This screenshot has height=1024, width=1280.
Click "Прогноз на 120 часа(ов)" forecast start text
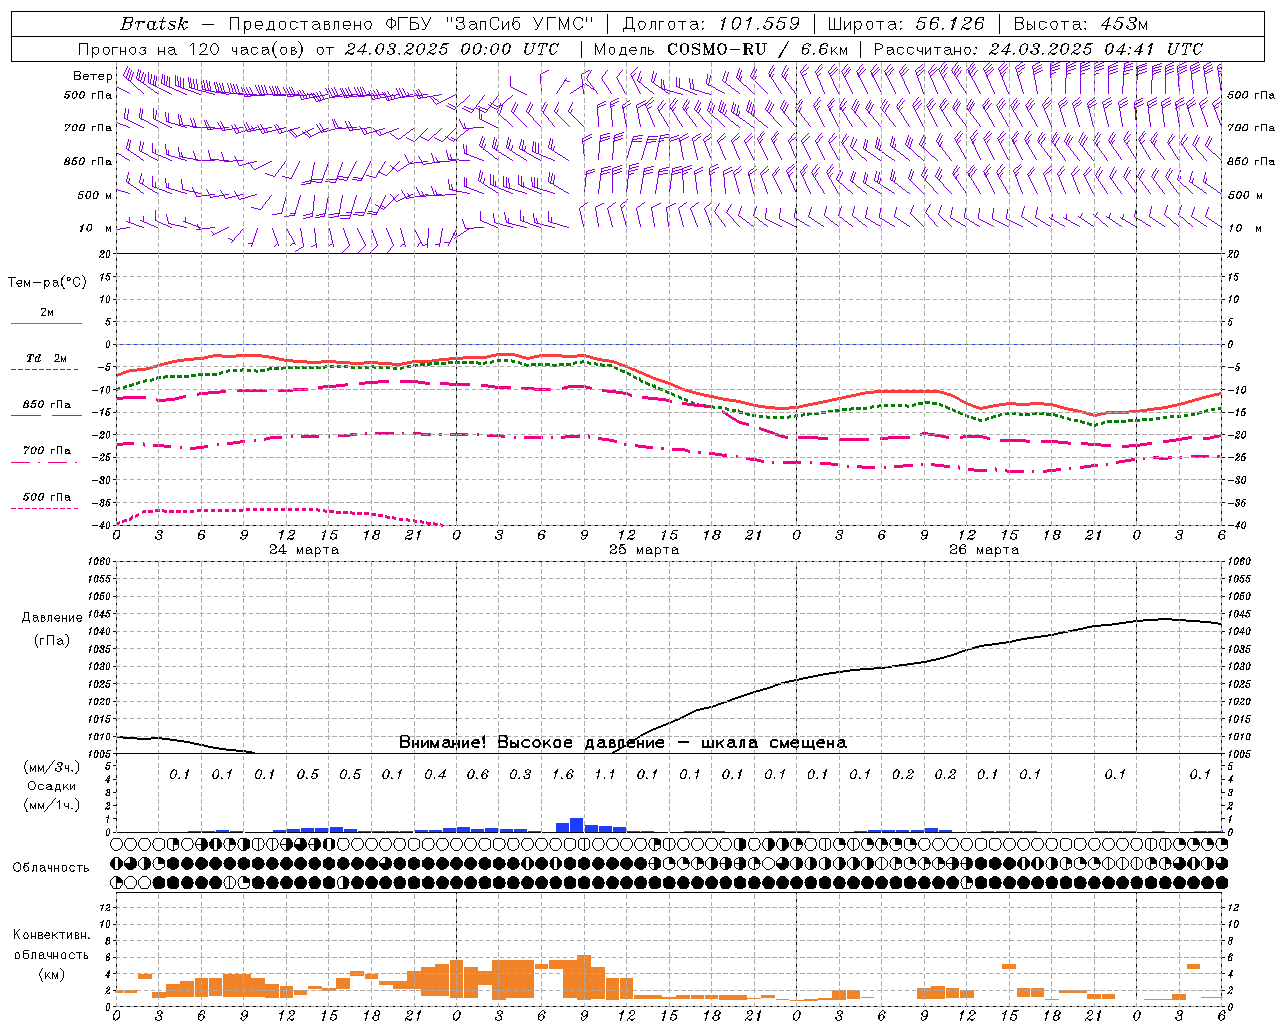193,49
